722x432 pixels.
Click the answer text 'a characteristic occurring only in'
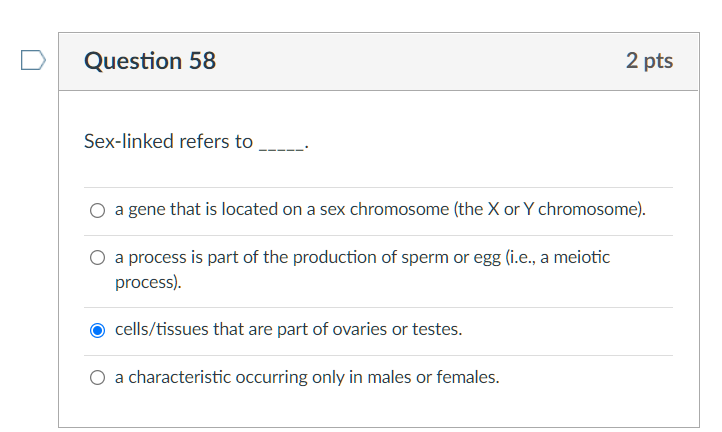coord(230,378)
